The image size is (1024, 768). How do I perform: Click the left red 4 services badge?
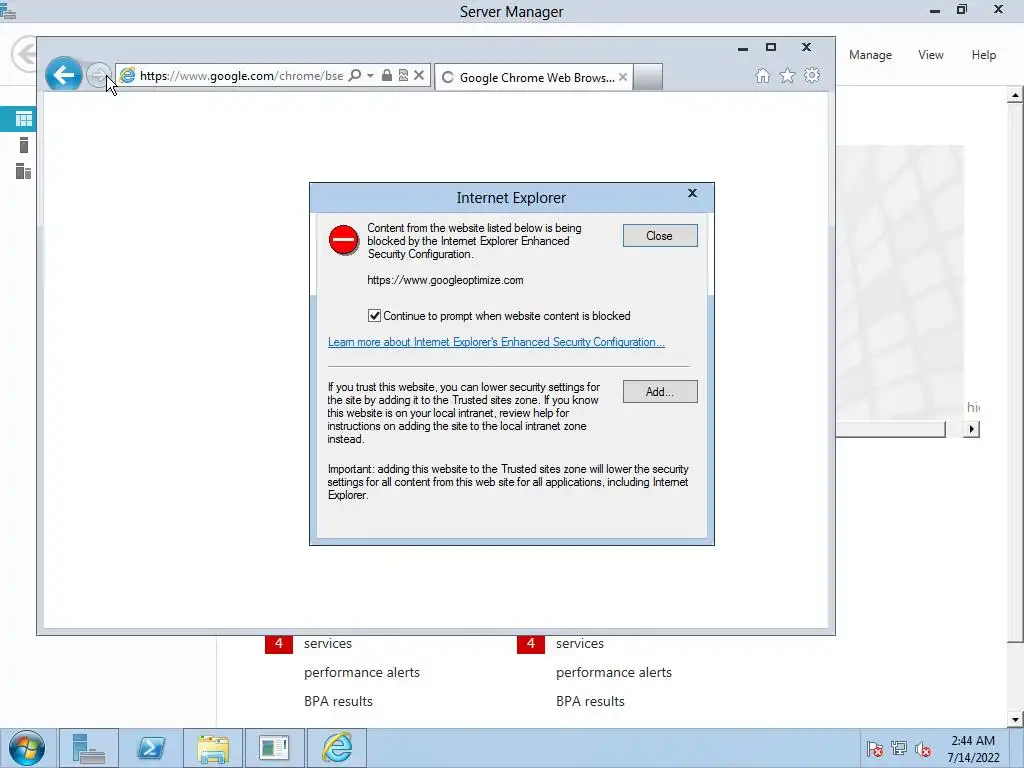pos(279,644)
